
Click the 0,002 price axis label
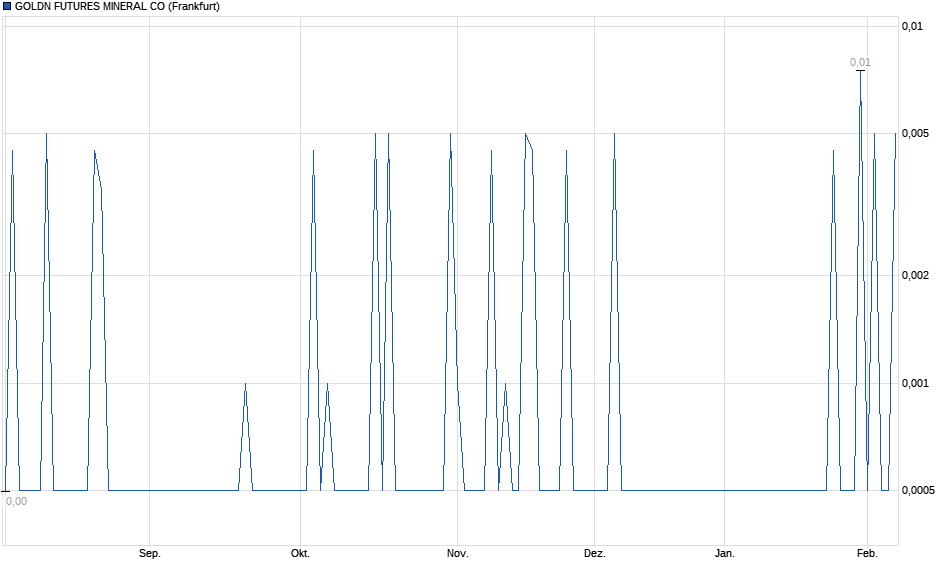coord(915,276)
